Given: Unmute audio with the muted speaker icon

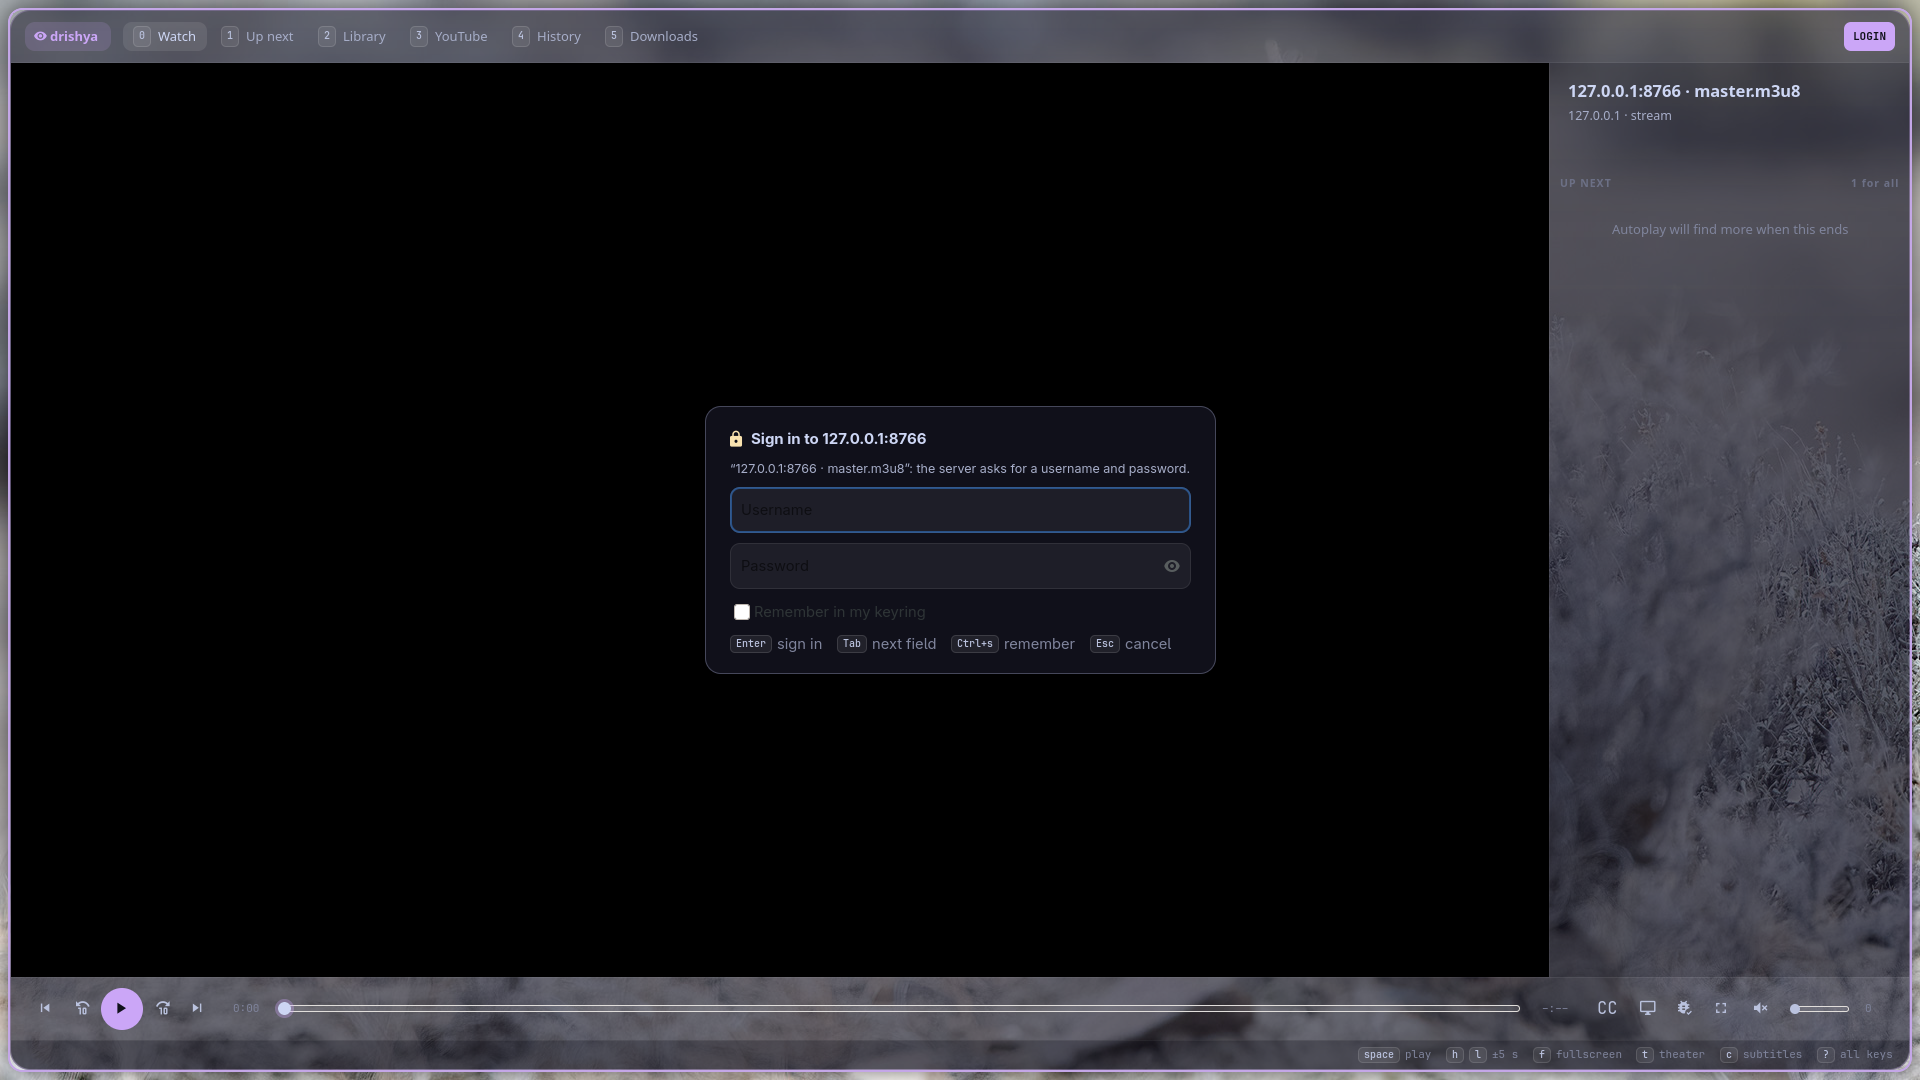Looking at the screenshot, I should (1760, 1008).
